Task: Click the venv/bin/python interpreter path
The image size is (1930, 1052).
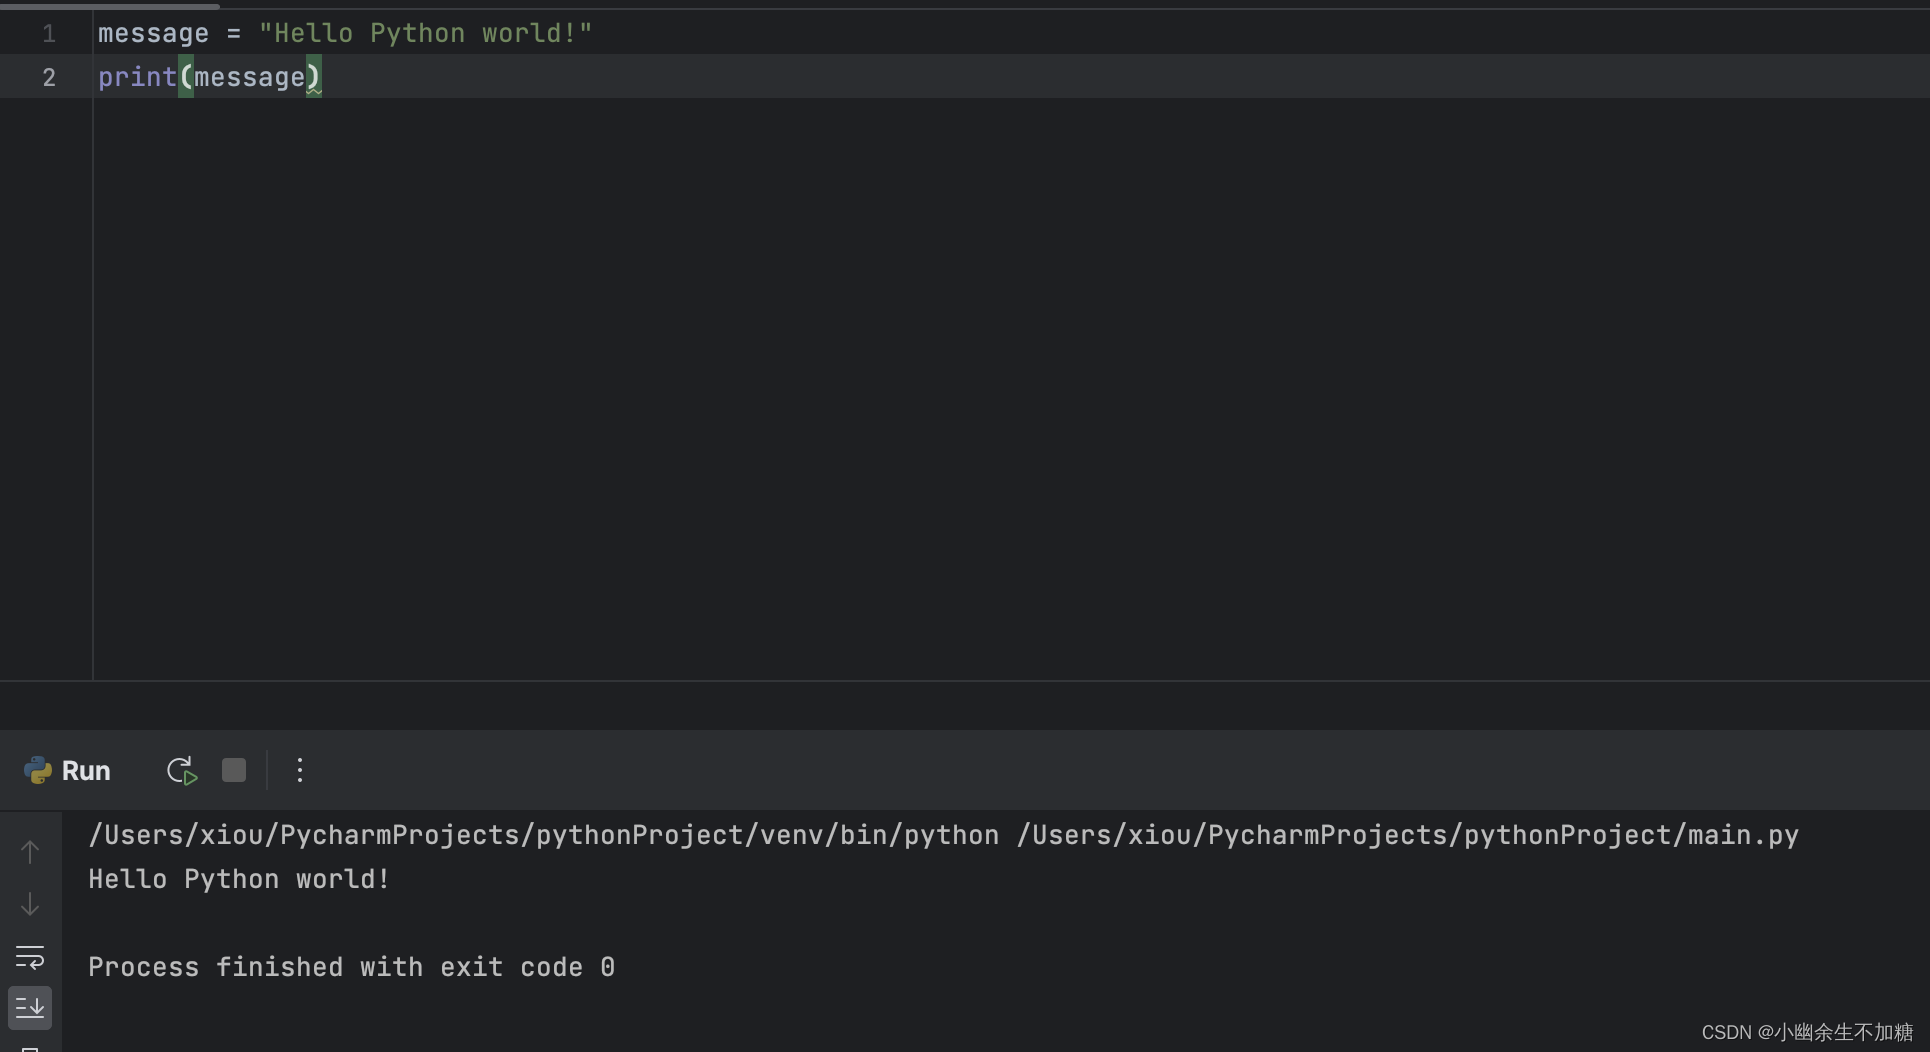Action: pos(543,835)
